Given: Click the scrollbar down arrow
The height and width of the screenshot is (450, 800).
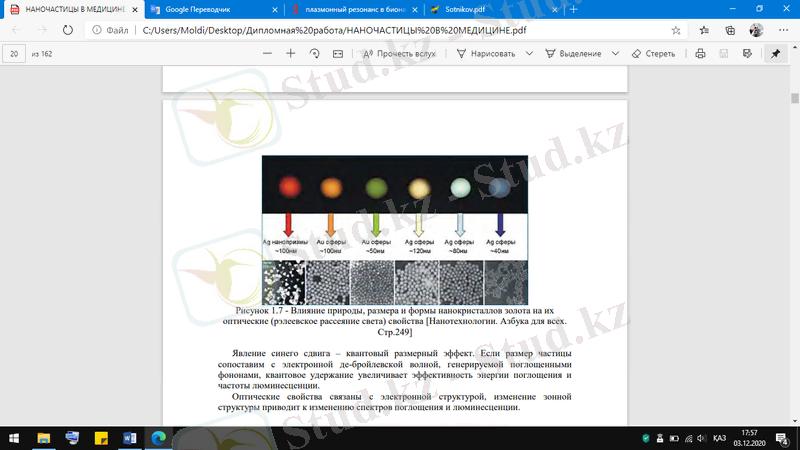Looking at the screenshot, I should 795,421.
